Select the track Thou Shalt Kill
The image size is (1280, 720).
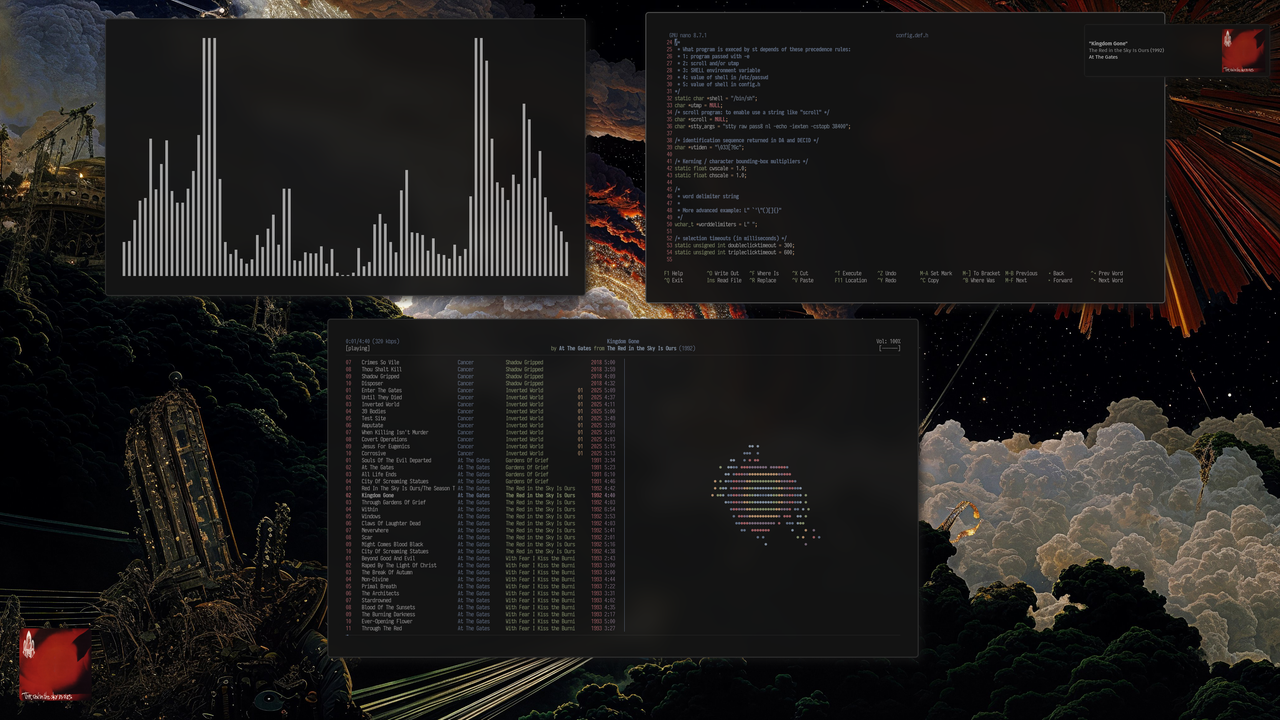pos(480,369)
